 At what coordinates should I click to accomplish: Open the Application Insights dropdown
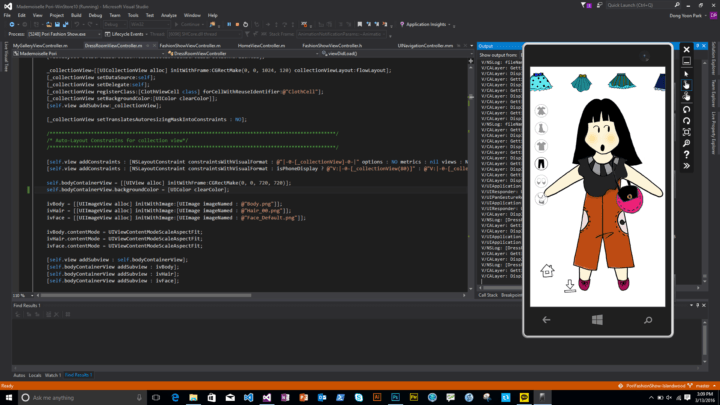pos(426,24)
